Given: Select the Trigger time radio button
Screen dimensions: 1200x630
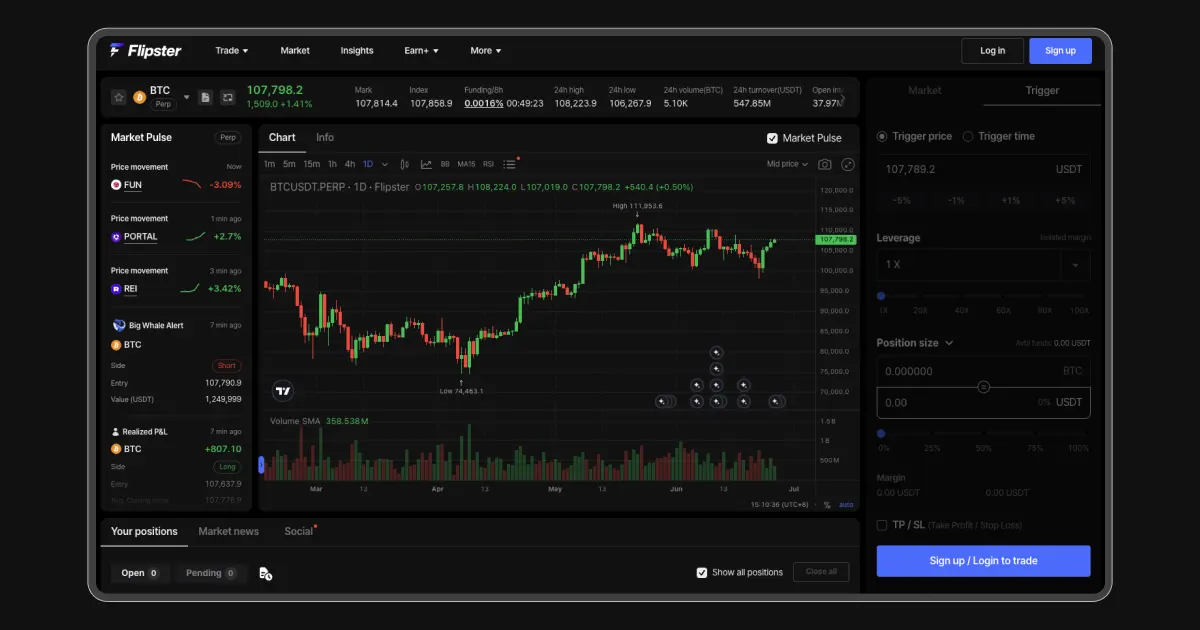Looking at the screenshot, I should [x=968, y=136].
